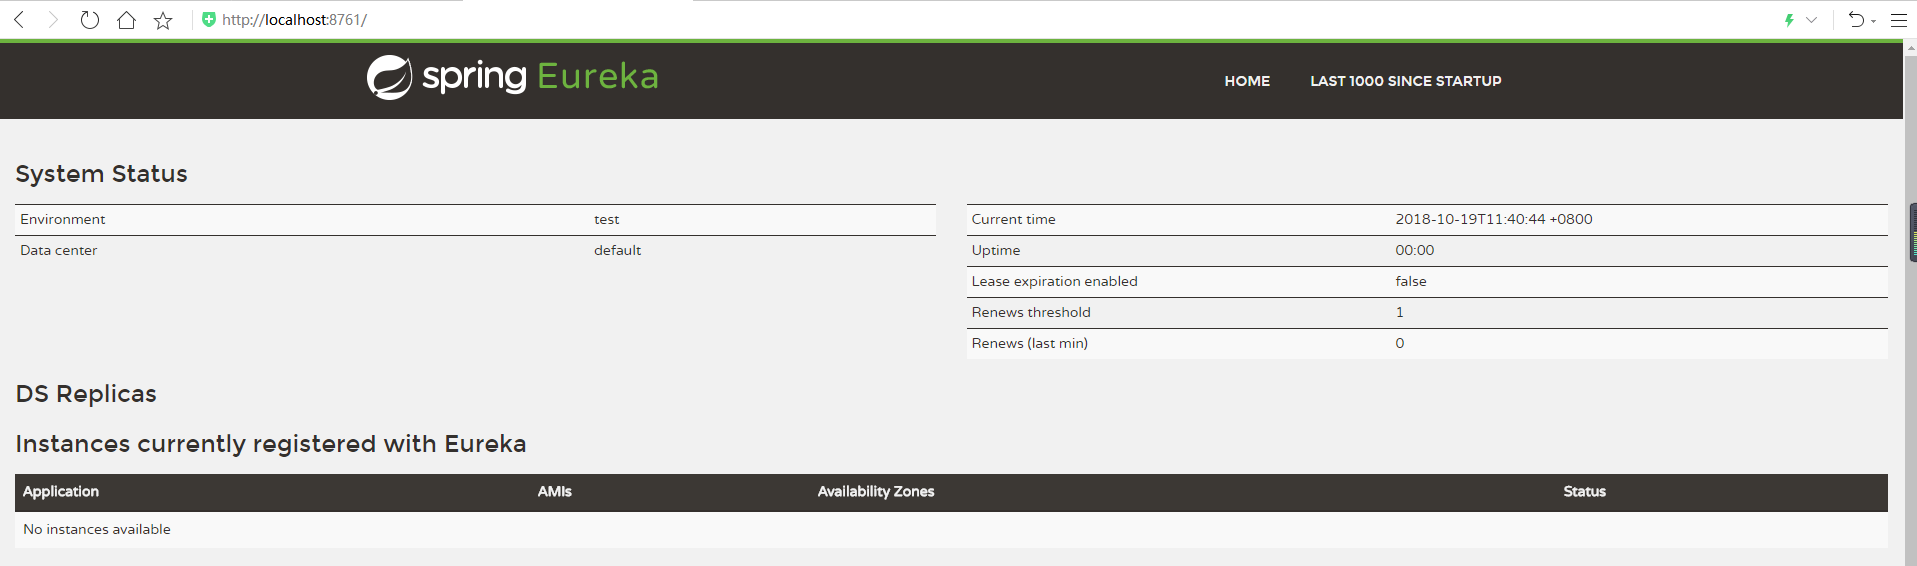
Task: Click the green security shield icon
Action: [x=208, y=20]
